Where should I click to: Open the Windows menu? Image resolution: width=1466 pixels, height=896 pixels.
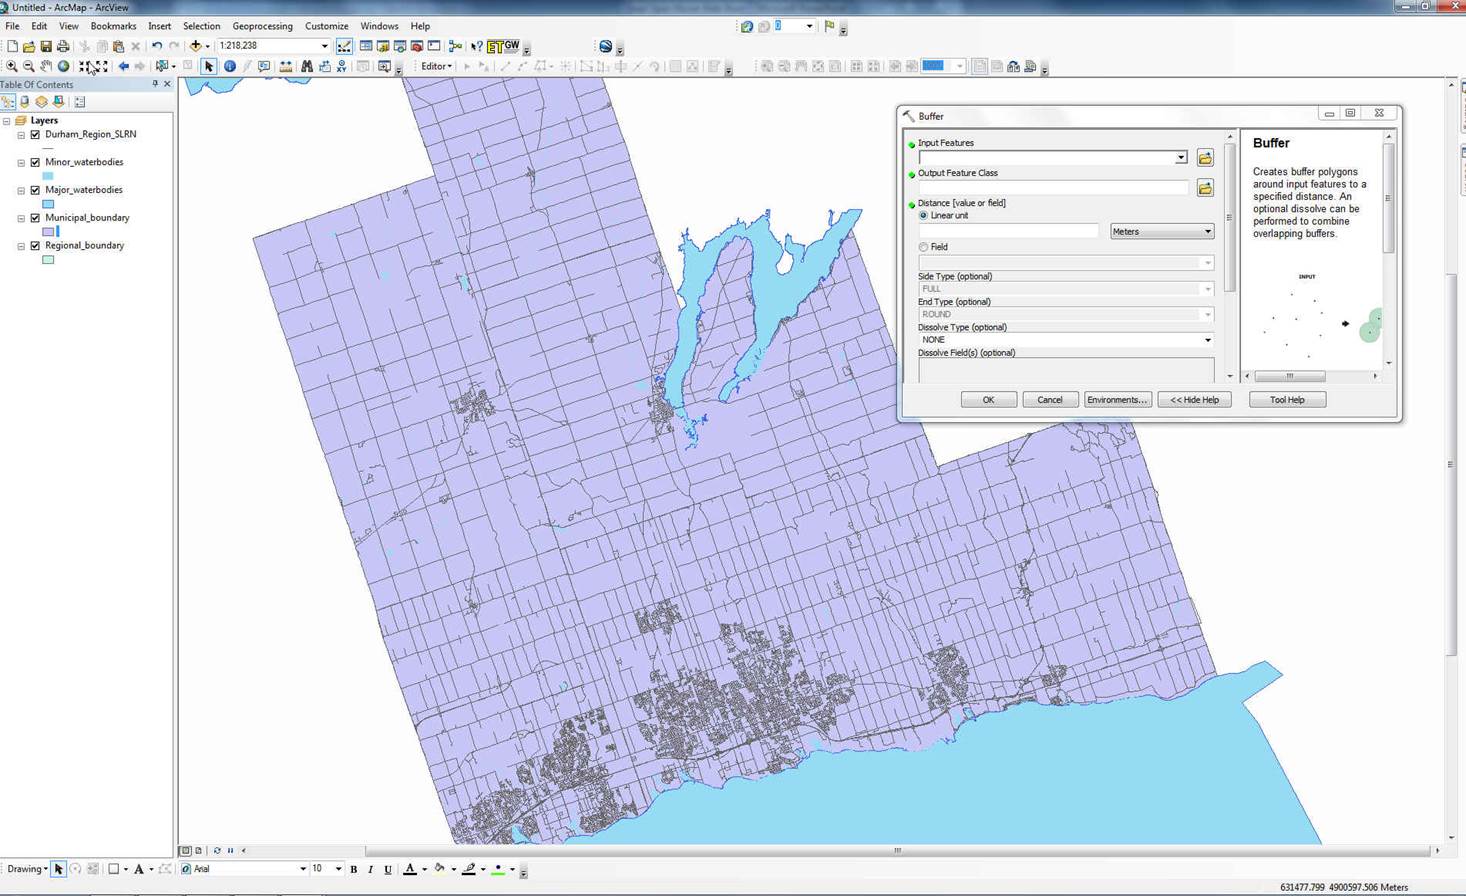click(379, 26)
